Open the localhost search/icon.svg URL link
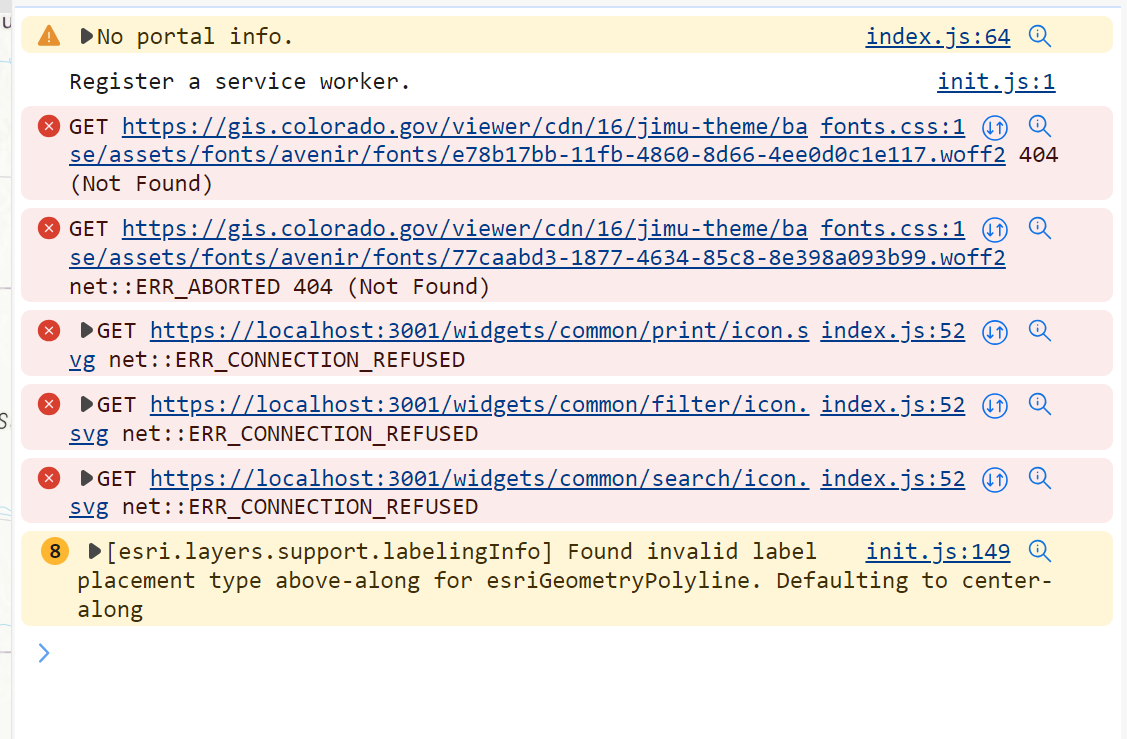 coord(479,479)
